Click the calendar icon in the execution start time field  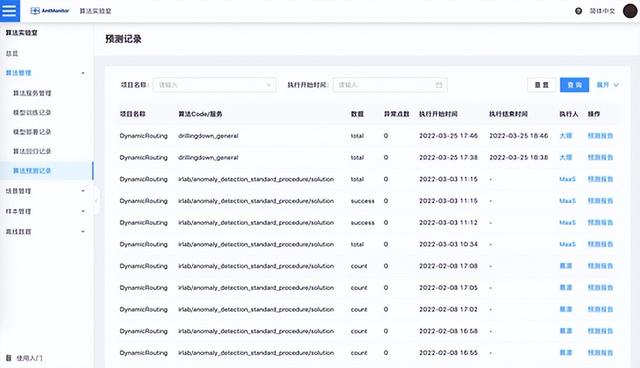click(439, 85)
